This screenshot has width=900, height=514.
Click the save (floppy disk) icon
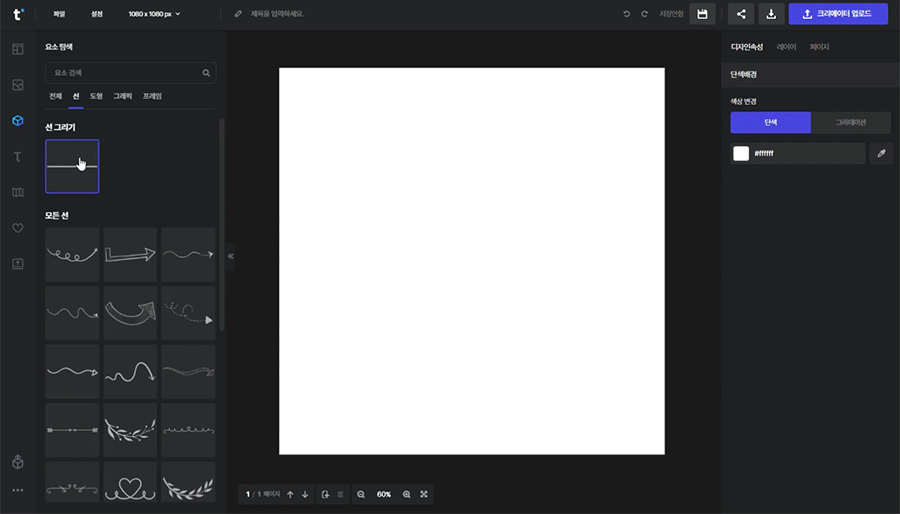[x=702, y=14]
